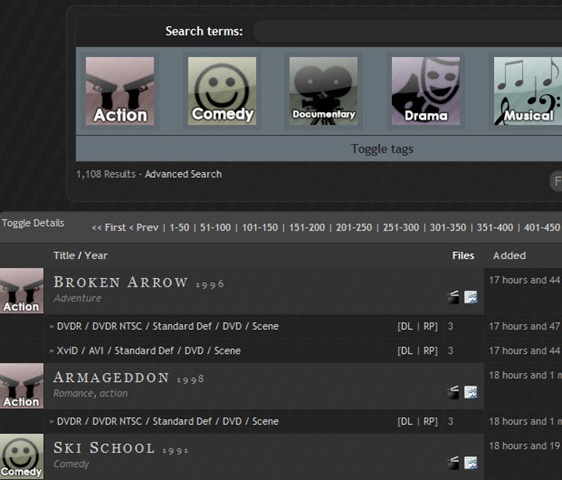Viewport: 562px width, 480px height.
Task: Go to Prev results page
Action: 144,227
